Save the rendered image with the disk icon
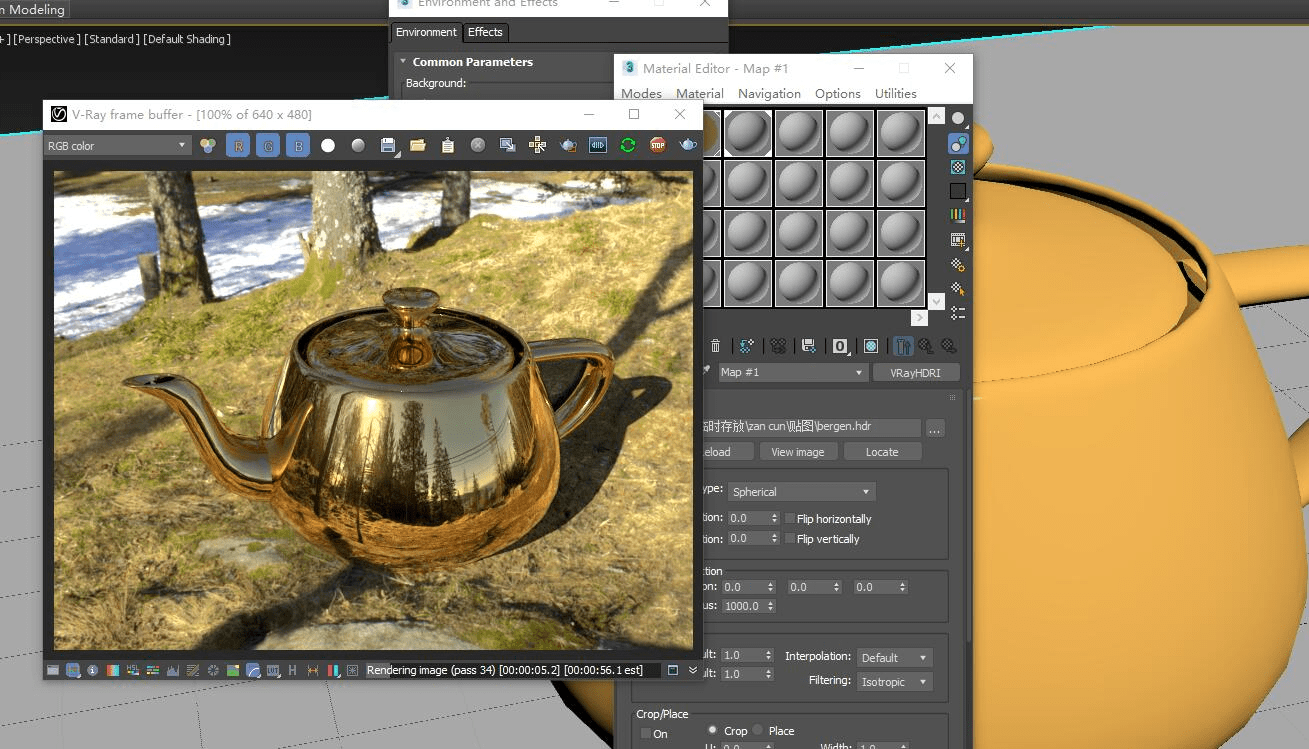This screenshot has height=749, width=1309. pyautogui.click(x=388, y=145)
